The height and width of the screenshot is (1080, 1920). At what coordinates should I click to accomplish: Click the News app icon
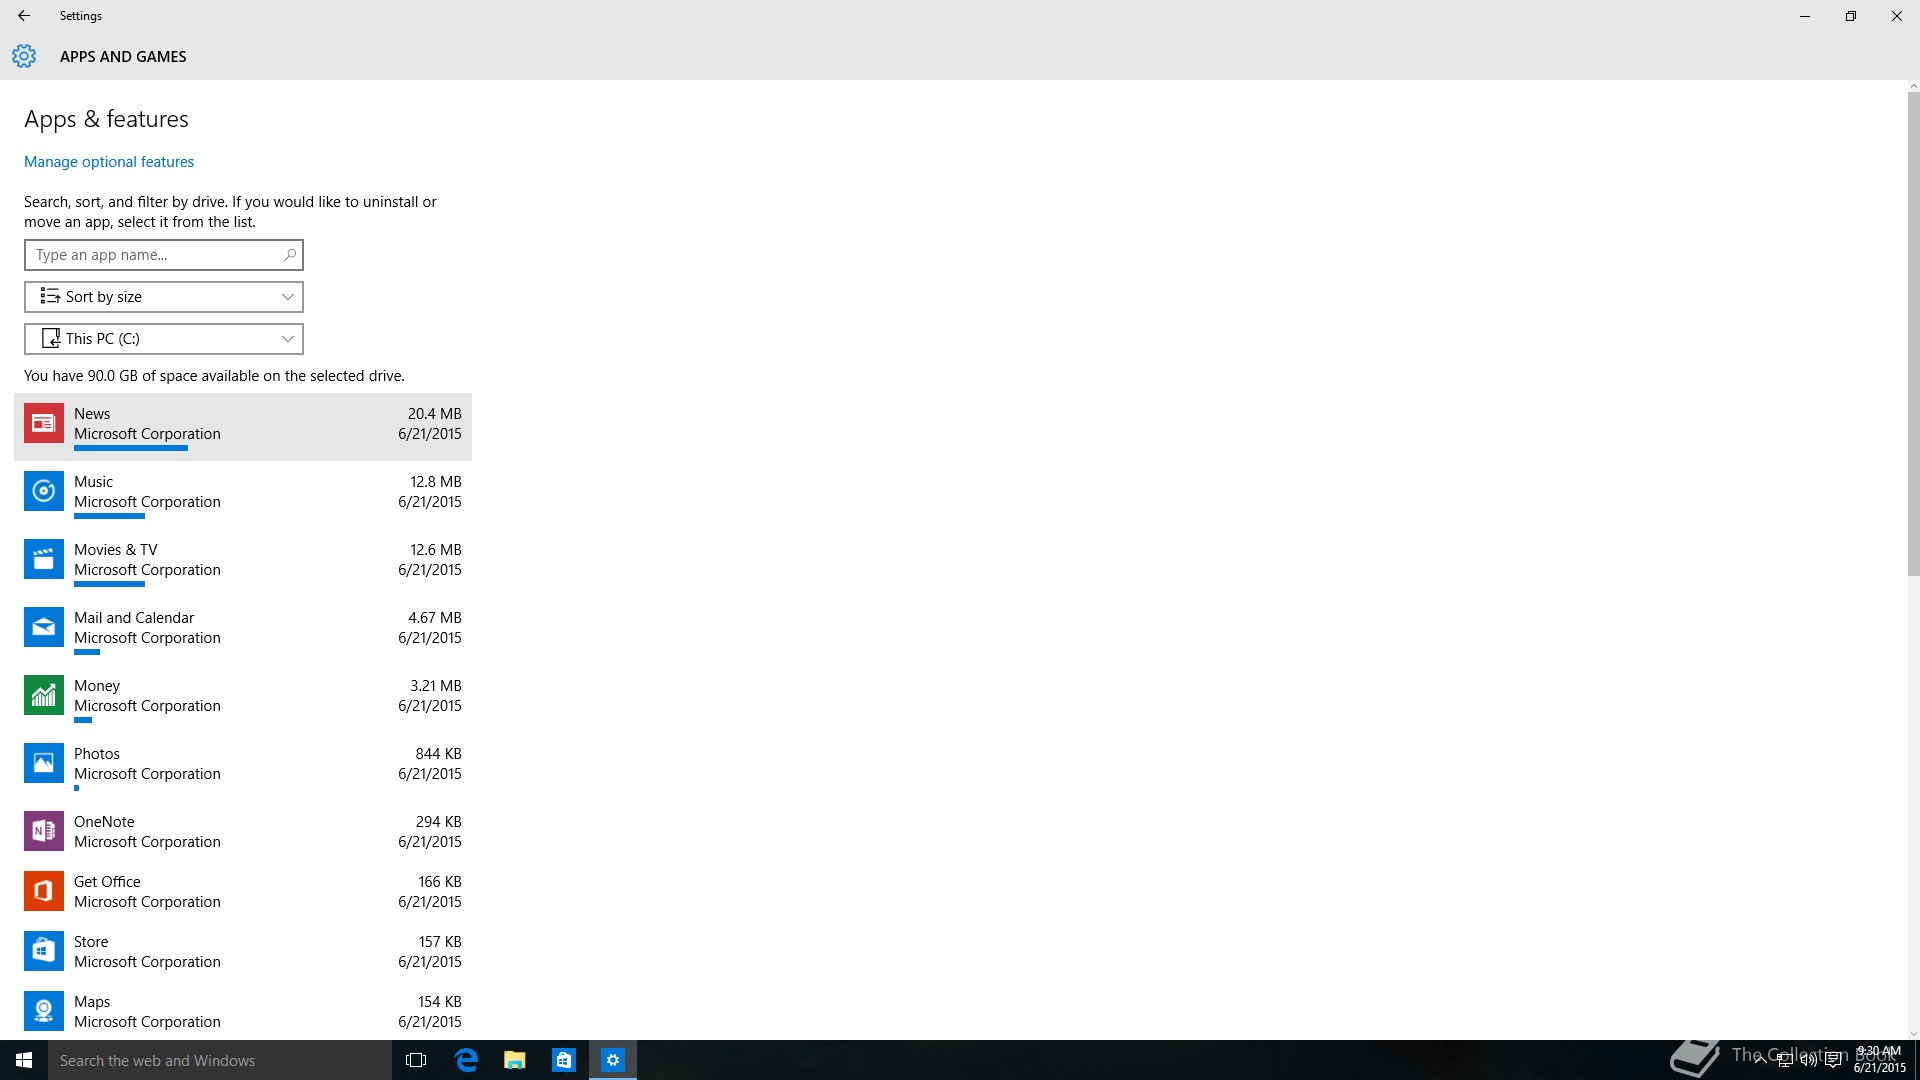(x=44, y=423)
